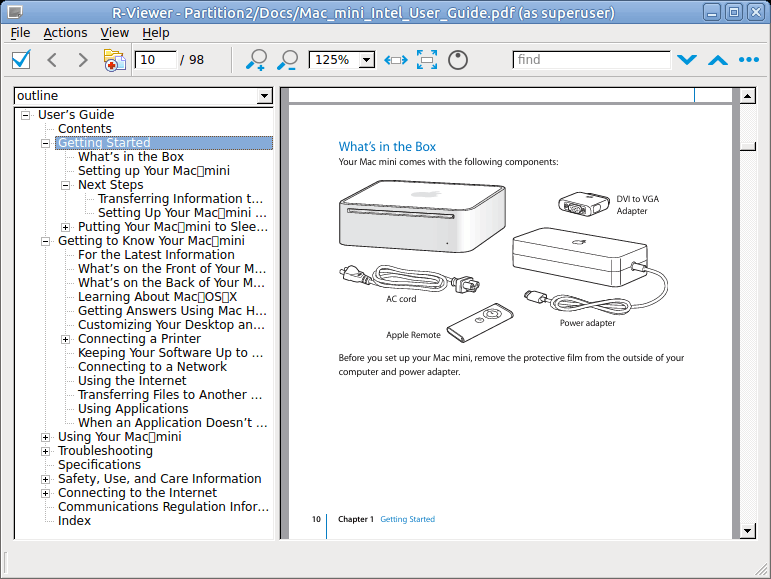This screenshot has height=579, width=771.
Task: Collapse the Next Steps node
Action: (65, 185)
